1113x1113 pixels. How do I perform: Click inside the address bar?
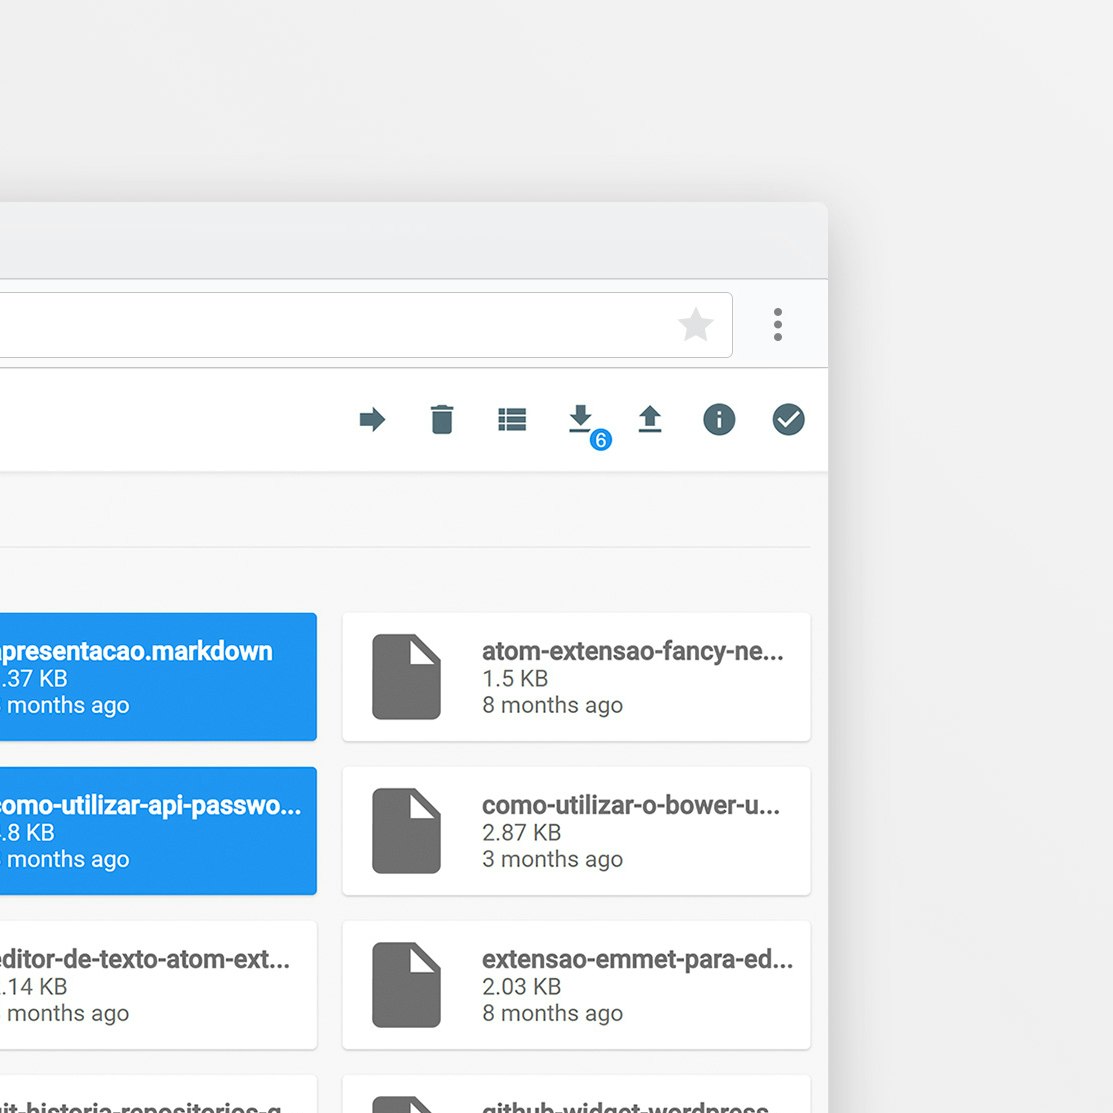pyautogui.click(x=350, y=324)
